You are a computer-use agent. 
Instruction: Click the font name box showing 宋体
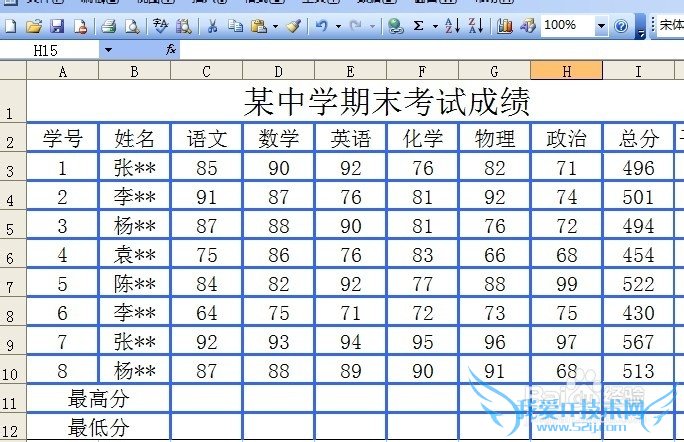[671, 26]
